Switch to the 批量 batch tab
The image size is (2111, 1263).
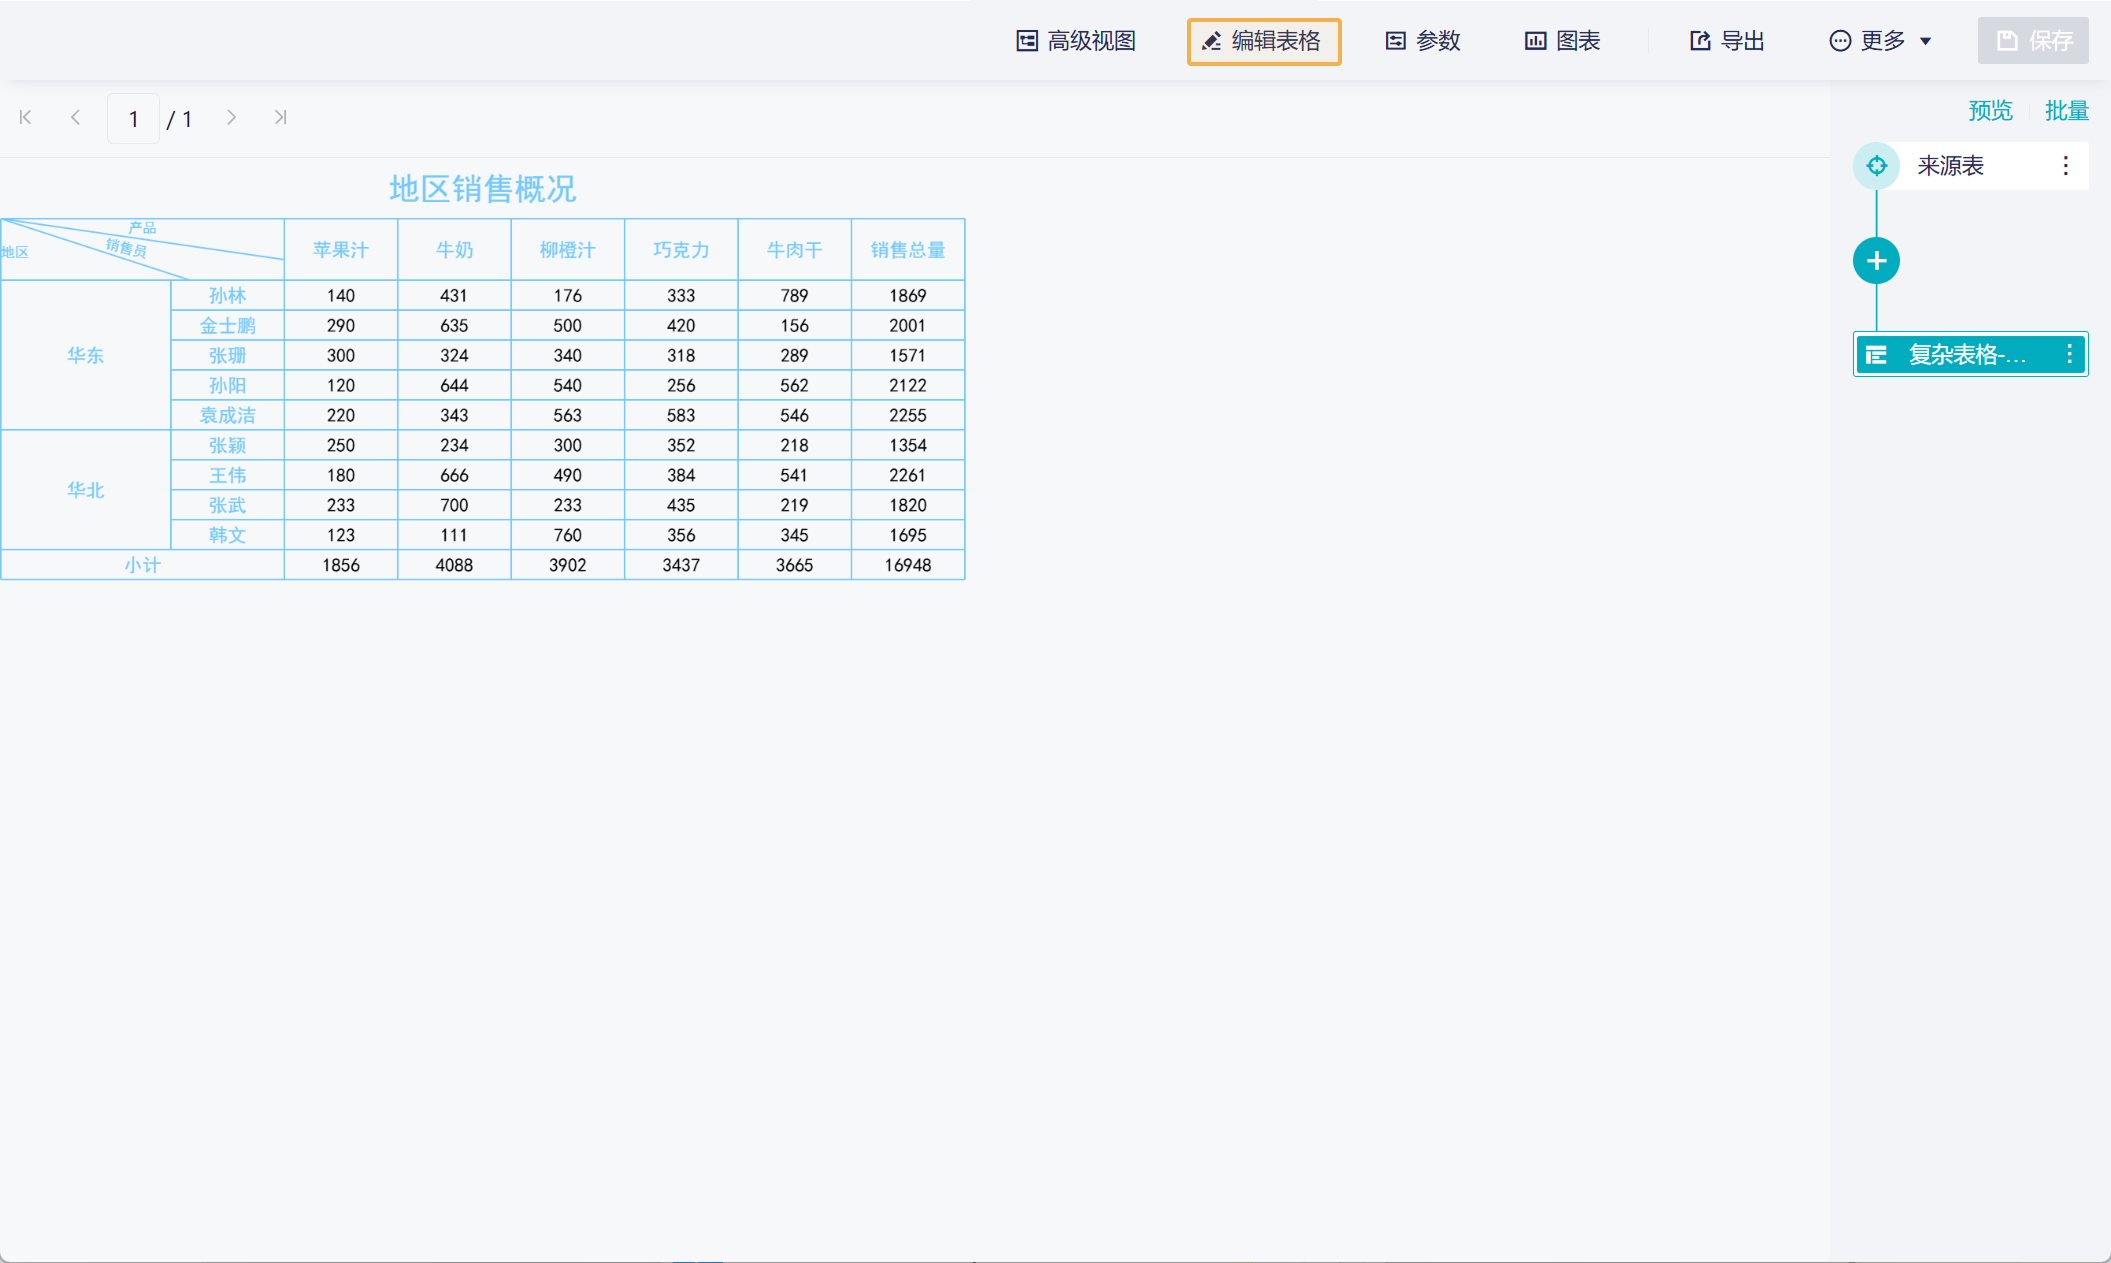pos(2066,111)
